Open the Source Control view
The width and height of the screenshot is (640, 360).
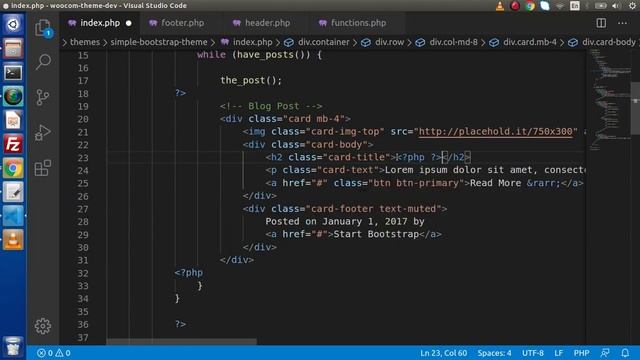pos(43,98)
